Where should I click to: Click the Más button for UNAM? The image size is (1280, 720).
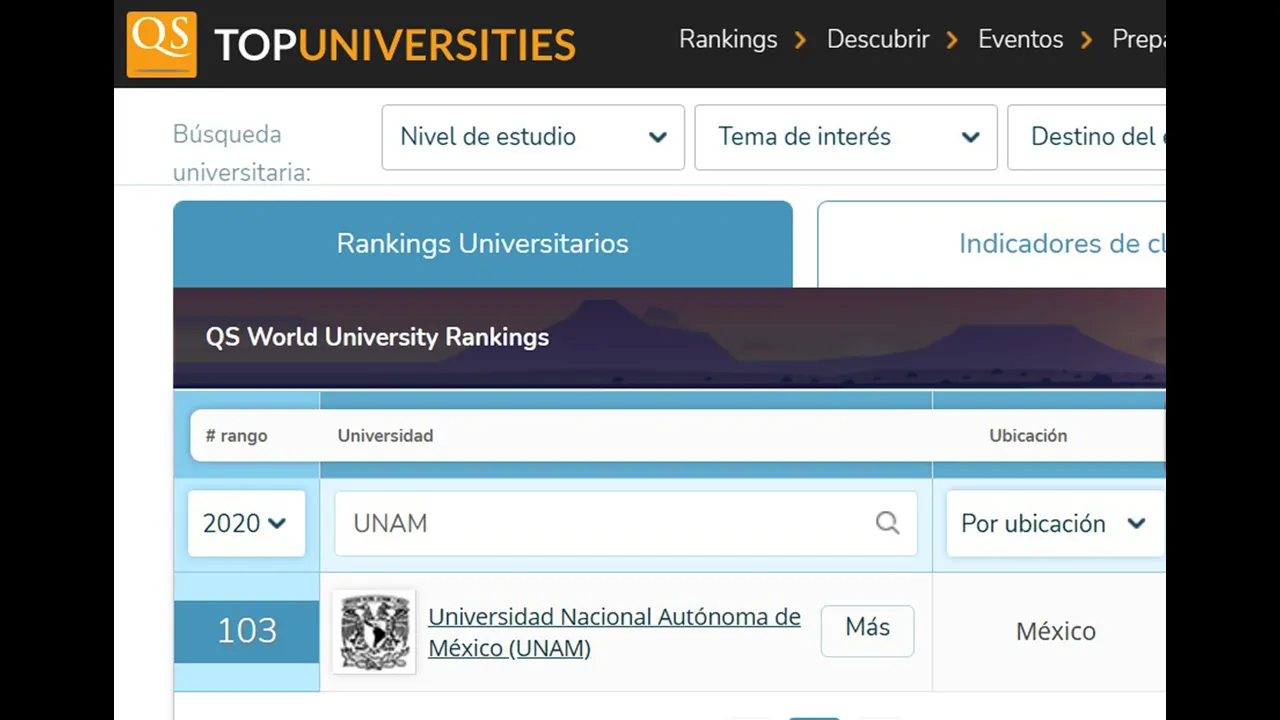tap(867, 630)
